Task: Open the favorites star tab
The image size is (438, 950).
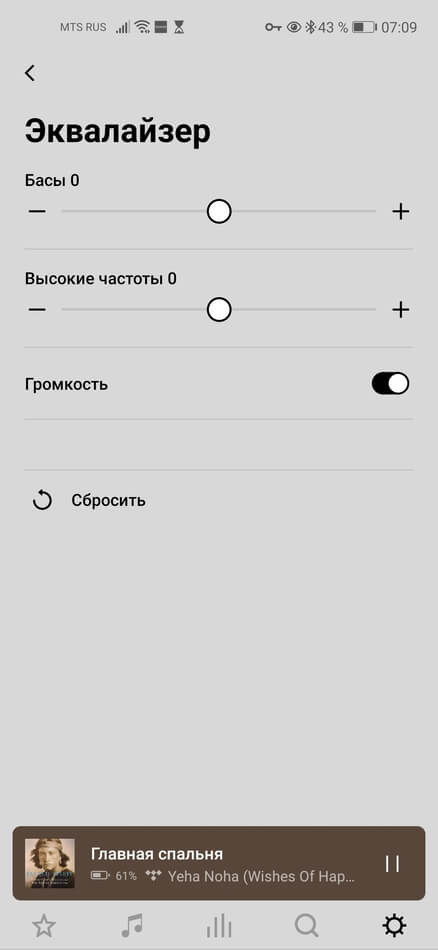Action: 44,926
